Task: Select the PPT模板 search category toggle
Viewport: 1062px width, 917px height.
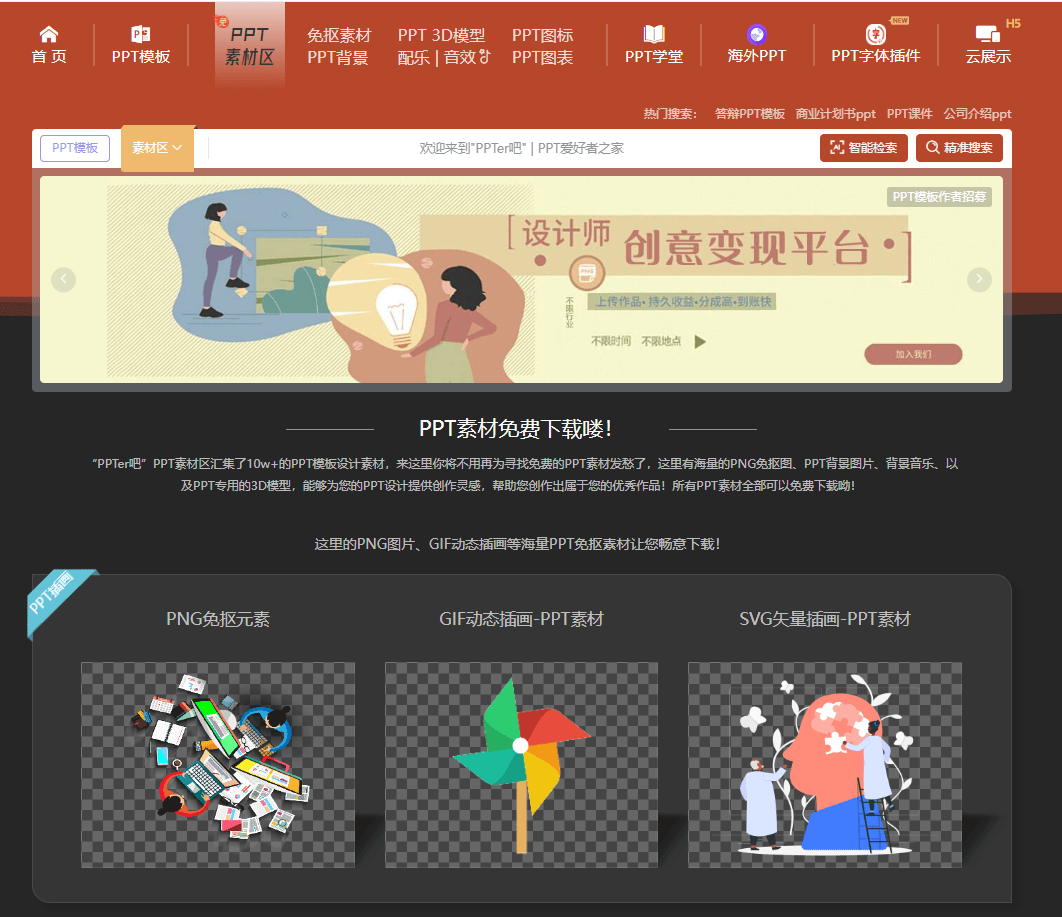Action: tap(75, 148)
